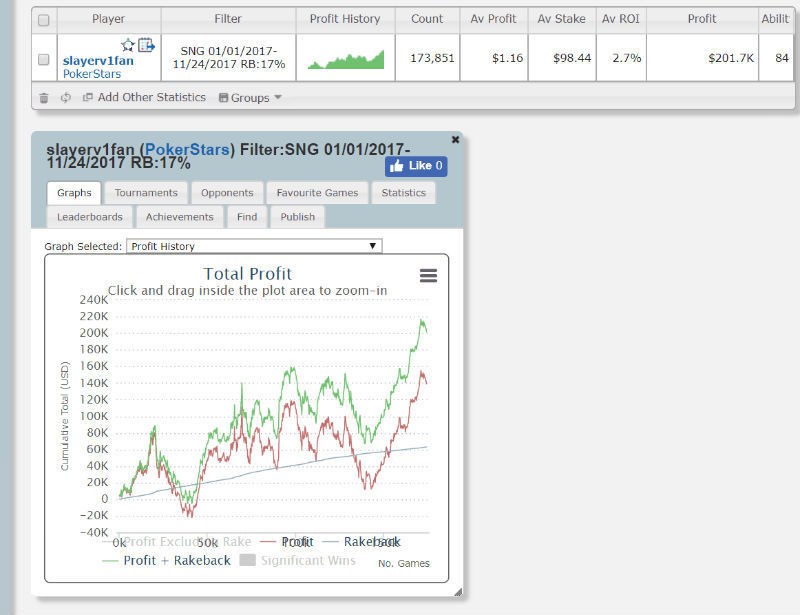Click the favorite star icon next to slayerv1fan
Image resolution: width=800 pixels, height=615 pixels.
pos(128,45)
